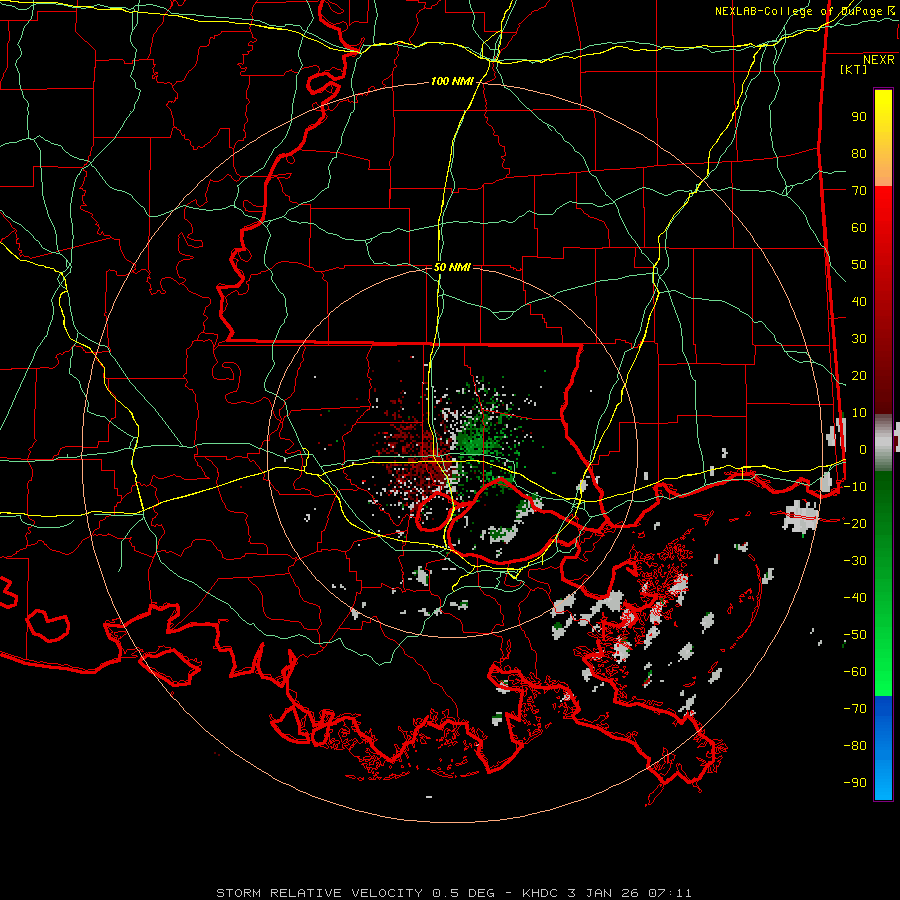The image size is (900, 900).
Task: Click the gray zero-velocity segment of the color bar
Action: (883, 443)
